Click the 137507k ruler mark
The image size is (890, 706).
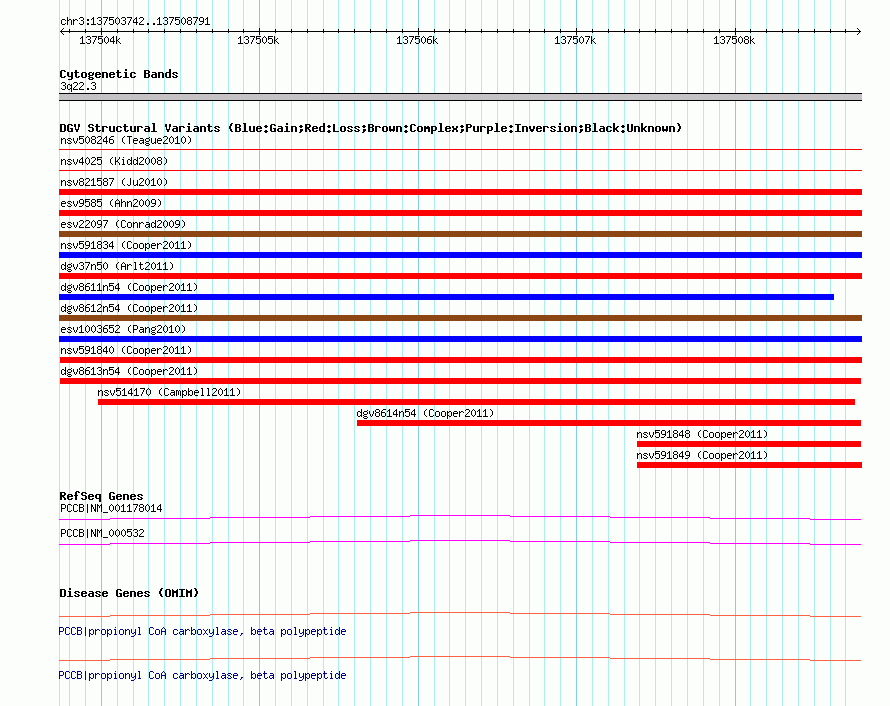tap(575, 40)
